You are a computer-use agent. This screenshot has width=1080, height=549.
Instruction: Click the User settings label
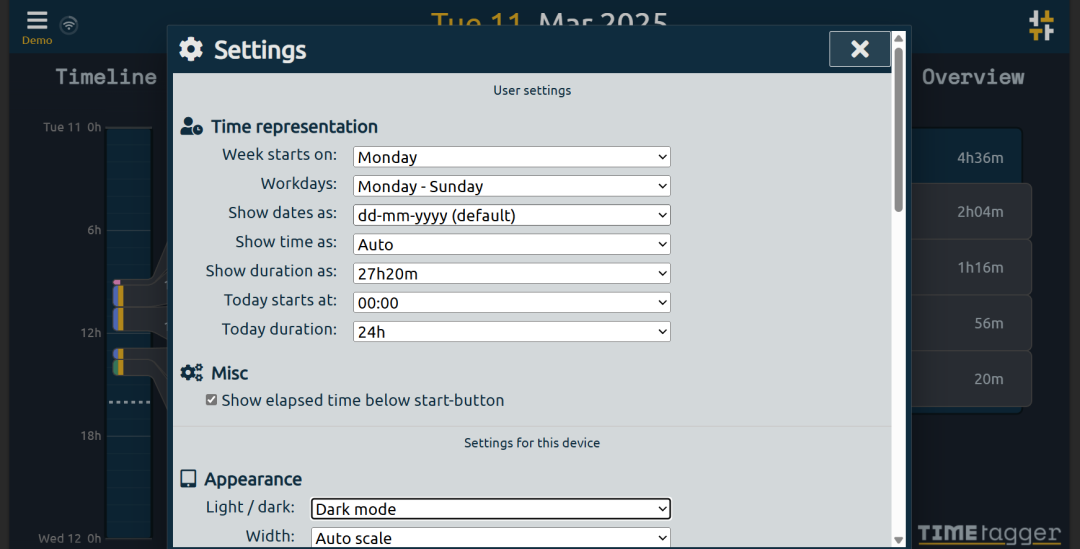coord(532,90)
